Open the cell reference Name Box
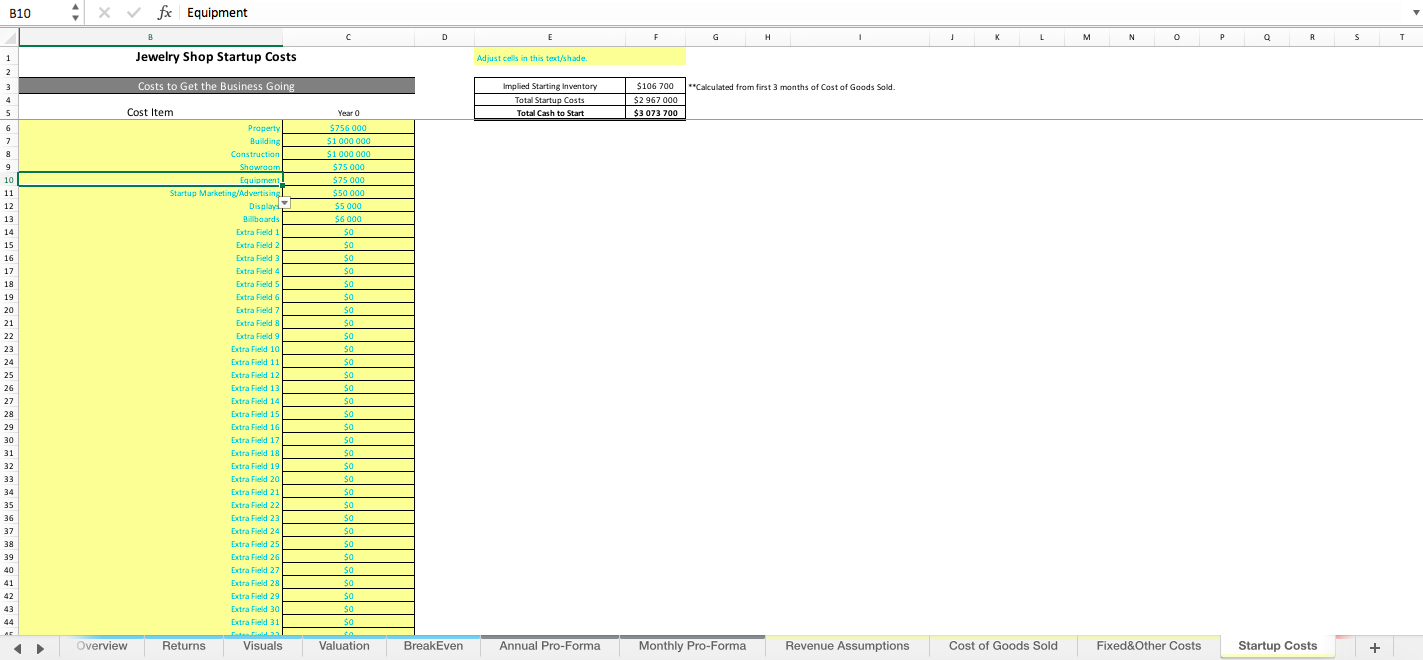 [30, 12]
